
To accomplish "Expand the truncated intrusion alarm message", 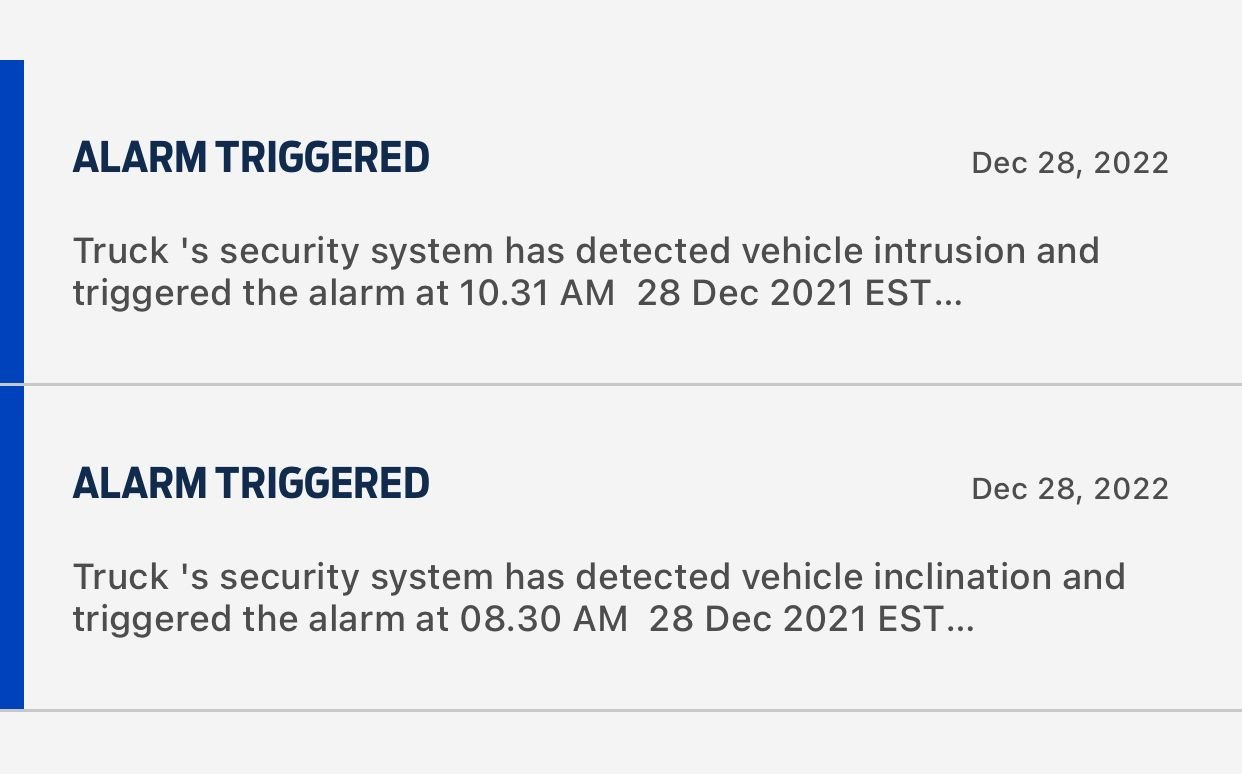I will (585, 272).
